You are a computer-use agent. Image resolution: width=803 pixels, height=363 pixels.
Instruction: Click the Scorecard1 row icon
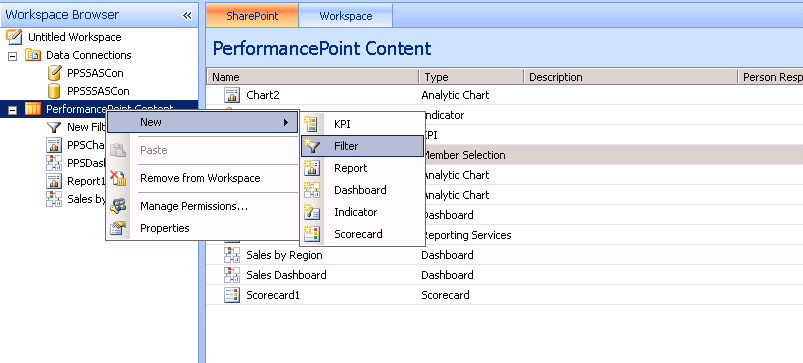tap(232, 294)
